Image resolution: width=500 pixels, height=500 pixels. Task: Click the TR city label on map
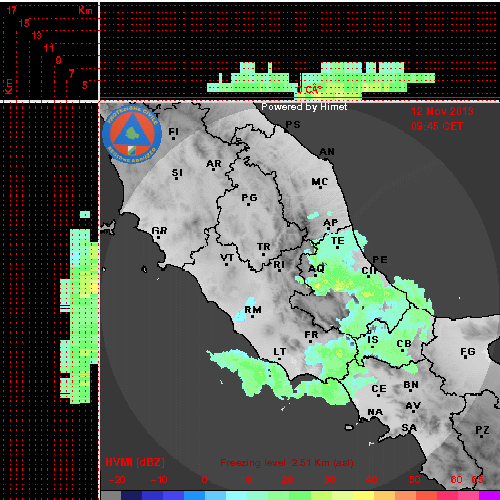(264, 247)
